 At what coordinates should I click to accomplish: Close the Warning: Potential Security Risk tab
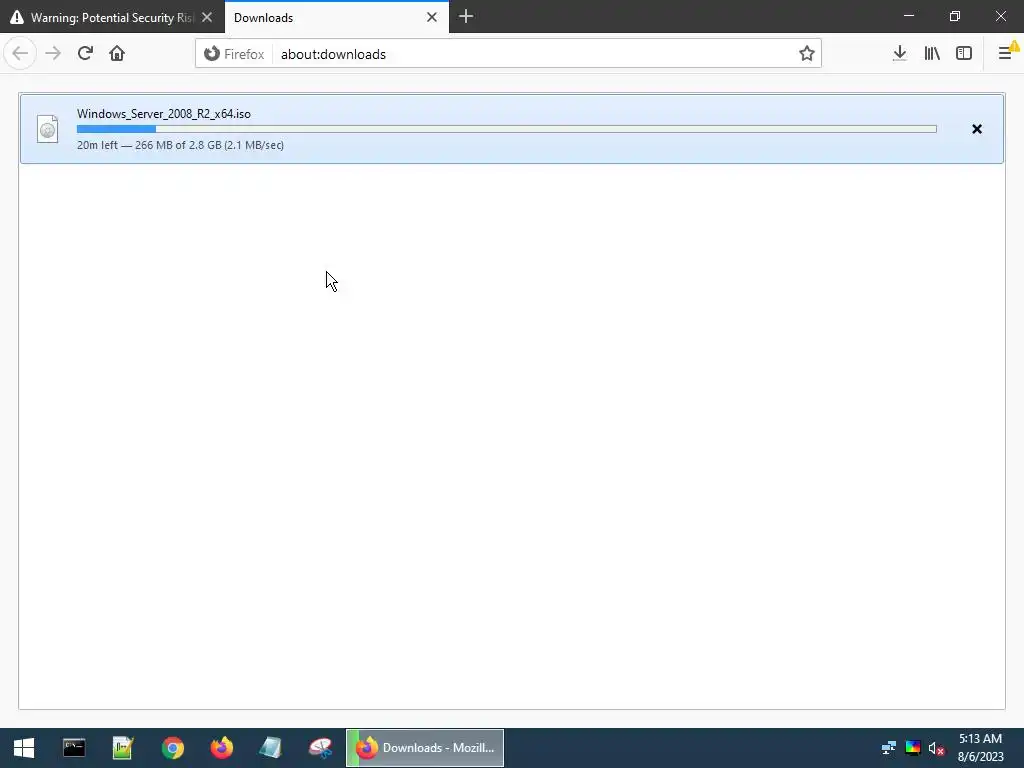click(207, 18)
